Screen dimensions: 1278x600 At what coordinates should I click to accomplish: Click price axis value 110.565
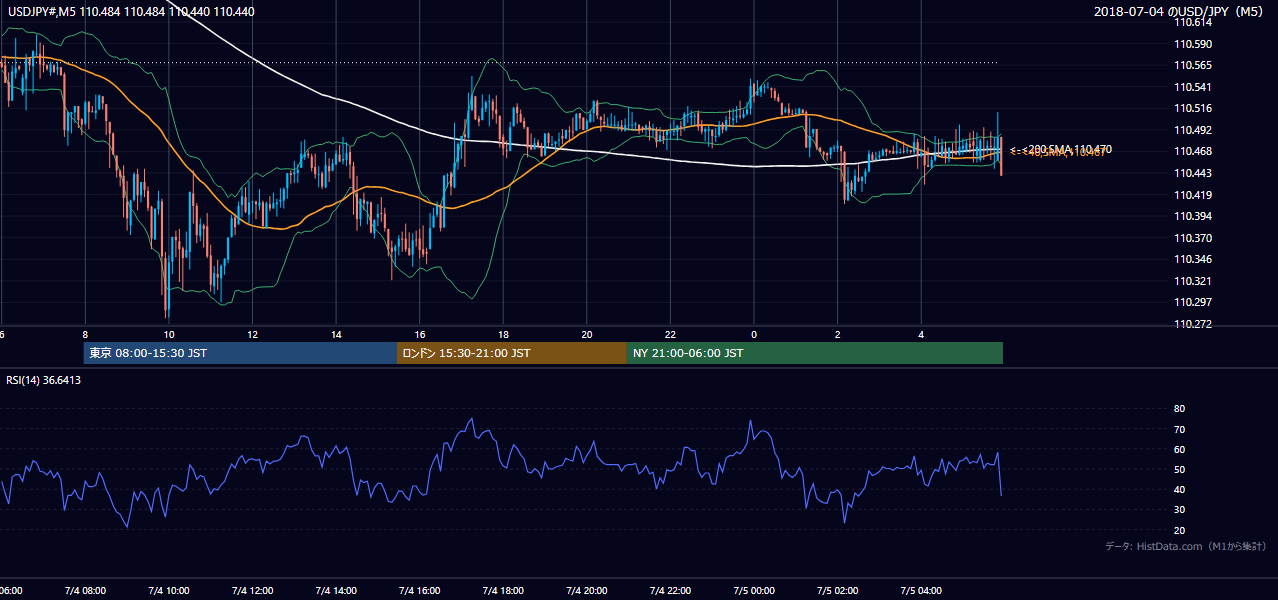(1192, 65)
